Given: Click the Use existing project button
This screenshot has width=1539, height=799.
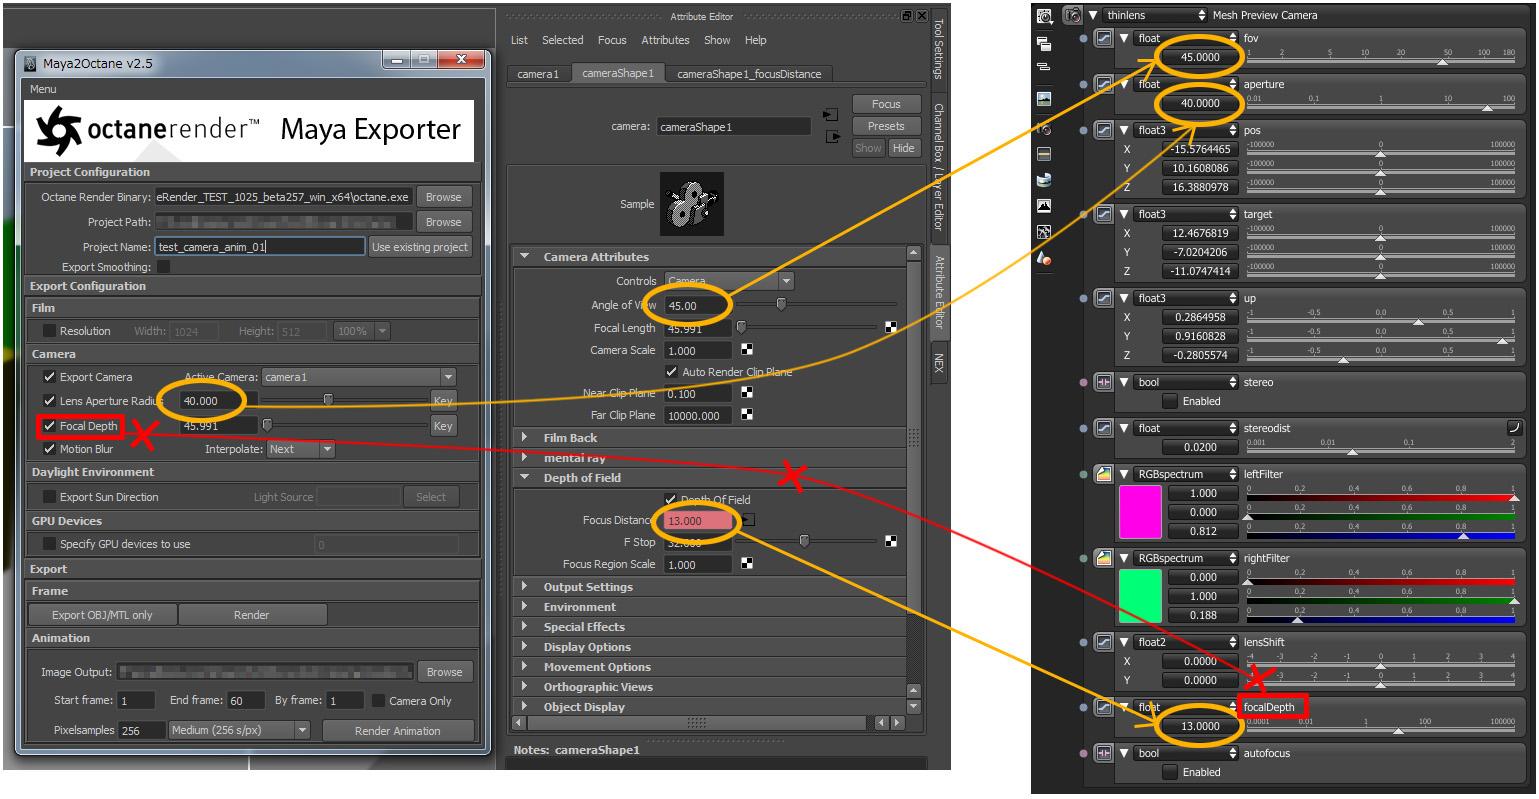Looking at the screenshot, I should click(420, 247).
